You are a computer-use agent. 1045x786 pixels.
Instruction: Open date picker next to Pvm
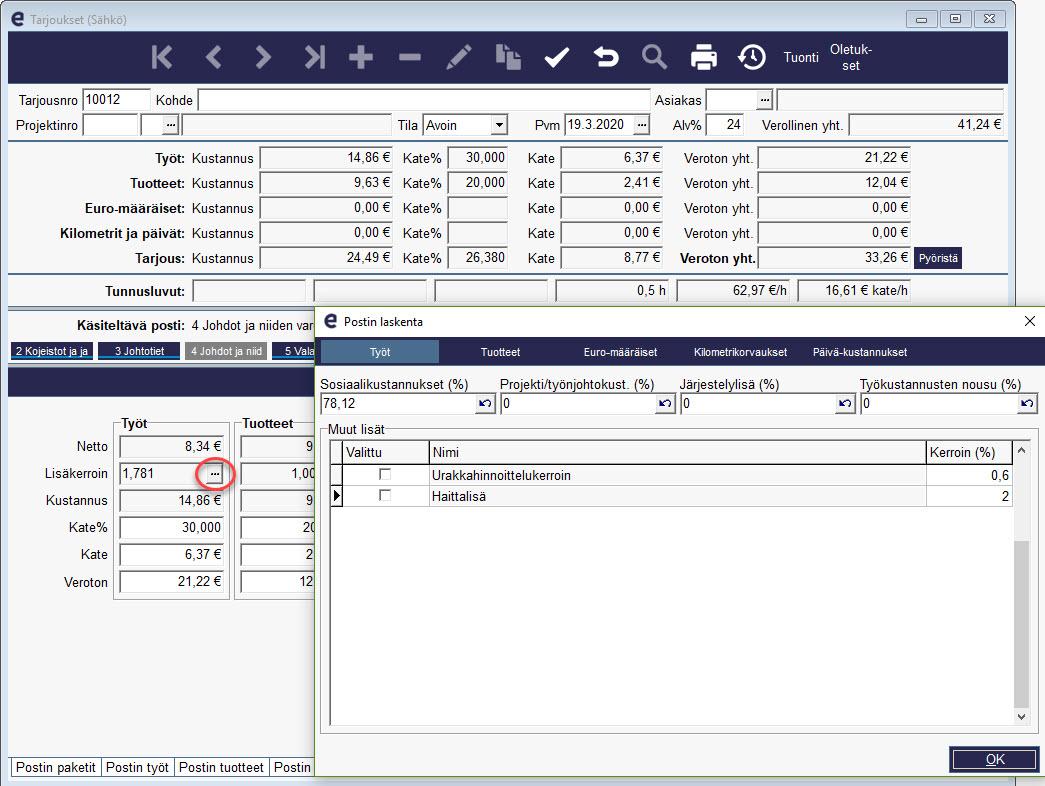(x=641, y=125)
